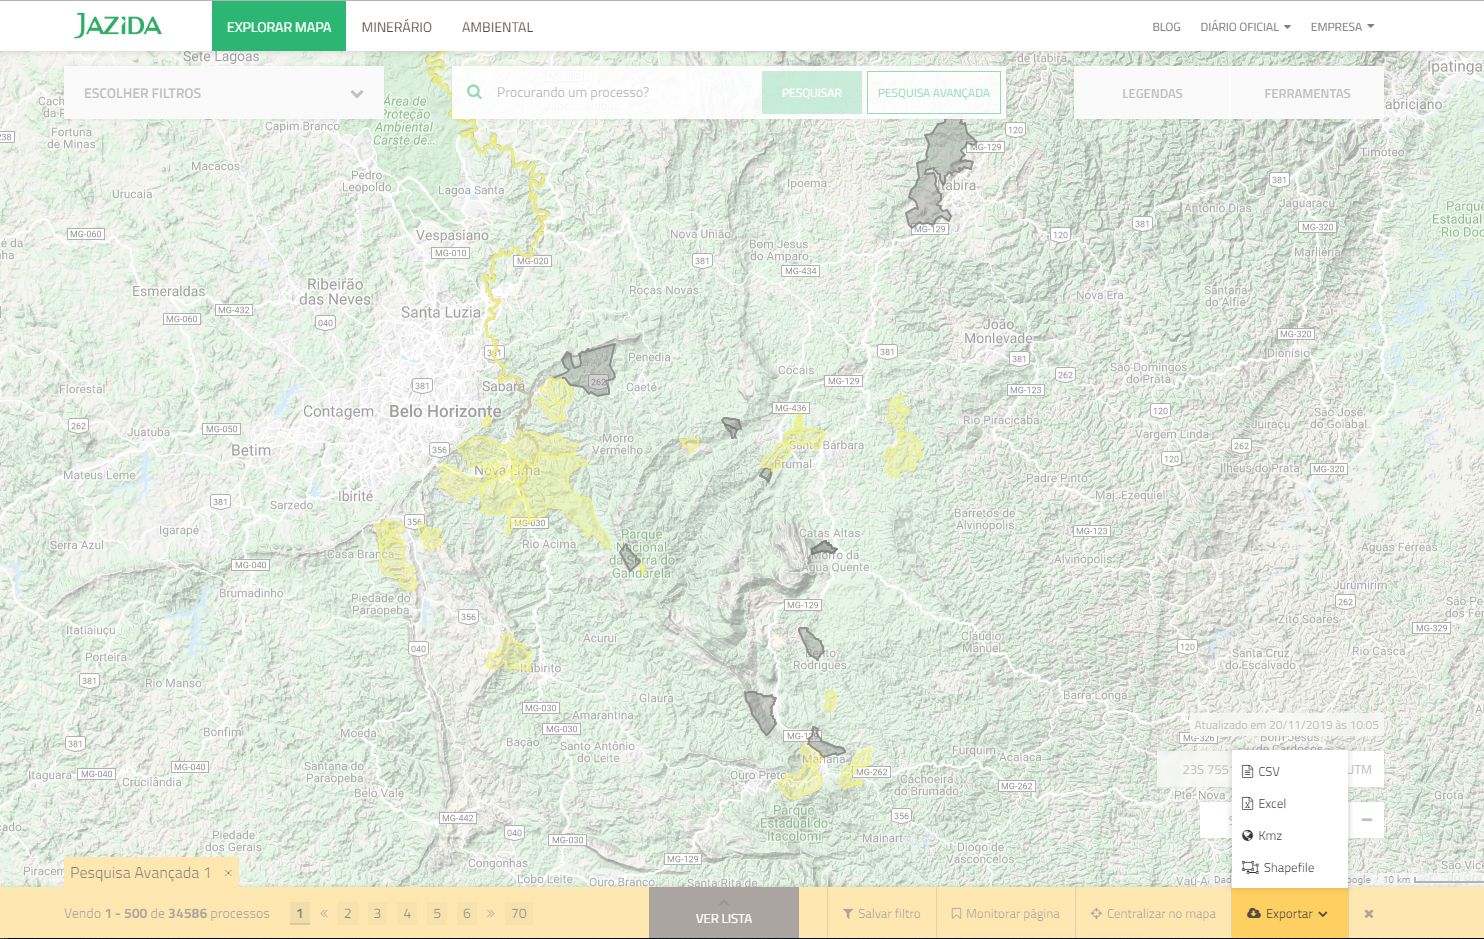Viewport: 1484px width, 939px height.
Task: Select the Pesquisa Avançada 1 tab
Action: point(140,873)
